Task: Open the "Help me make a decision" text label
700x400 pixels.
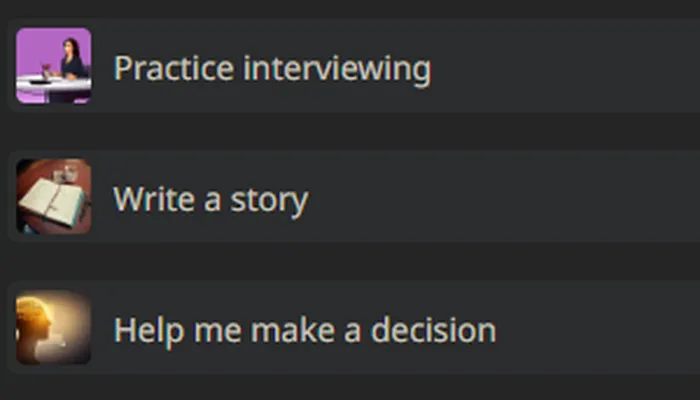Action: coord(304,330)
